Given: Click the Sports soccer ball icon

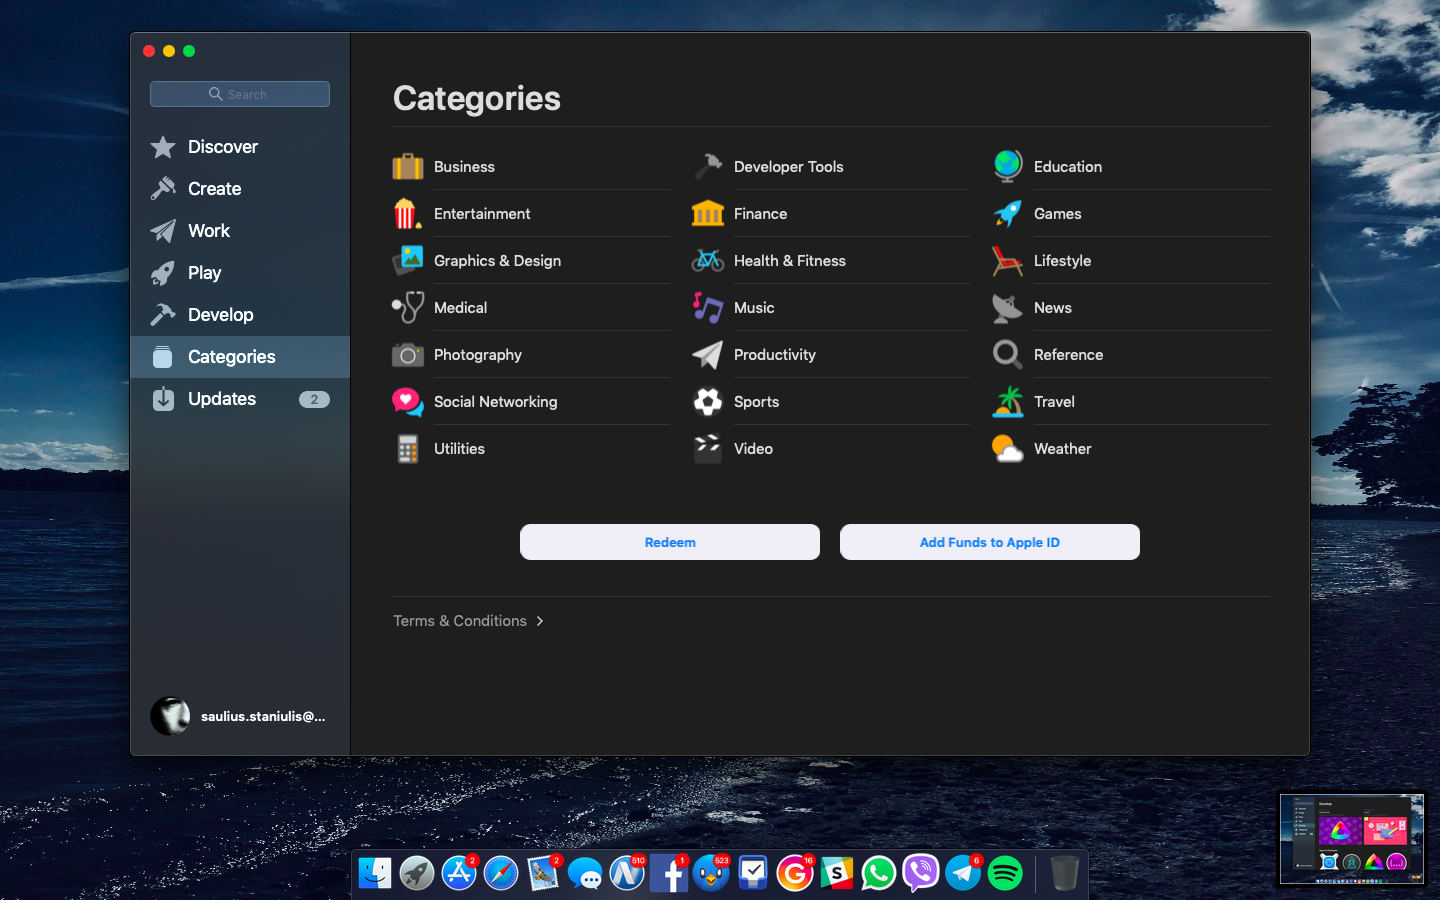Looking at the screenshot, I should coord(707,401).
